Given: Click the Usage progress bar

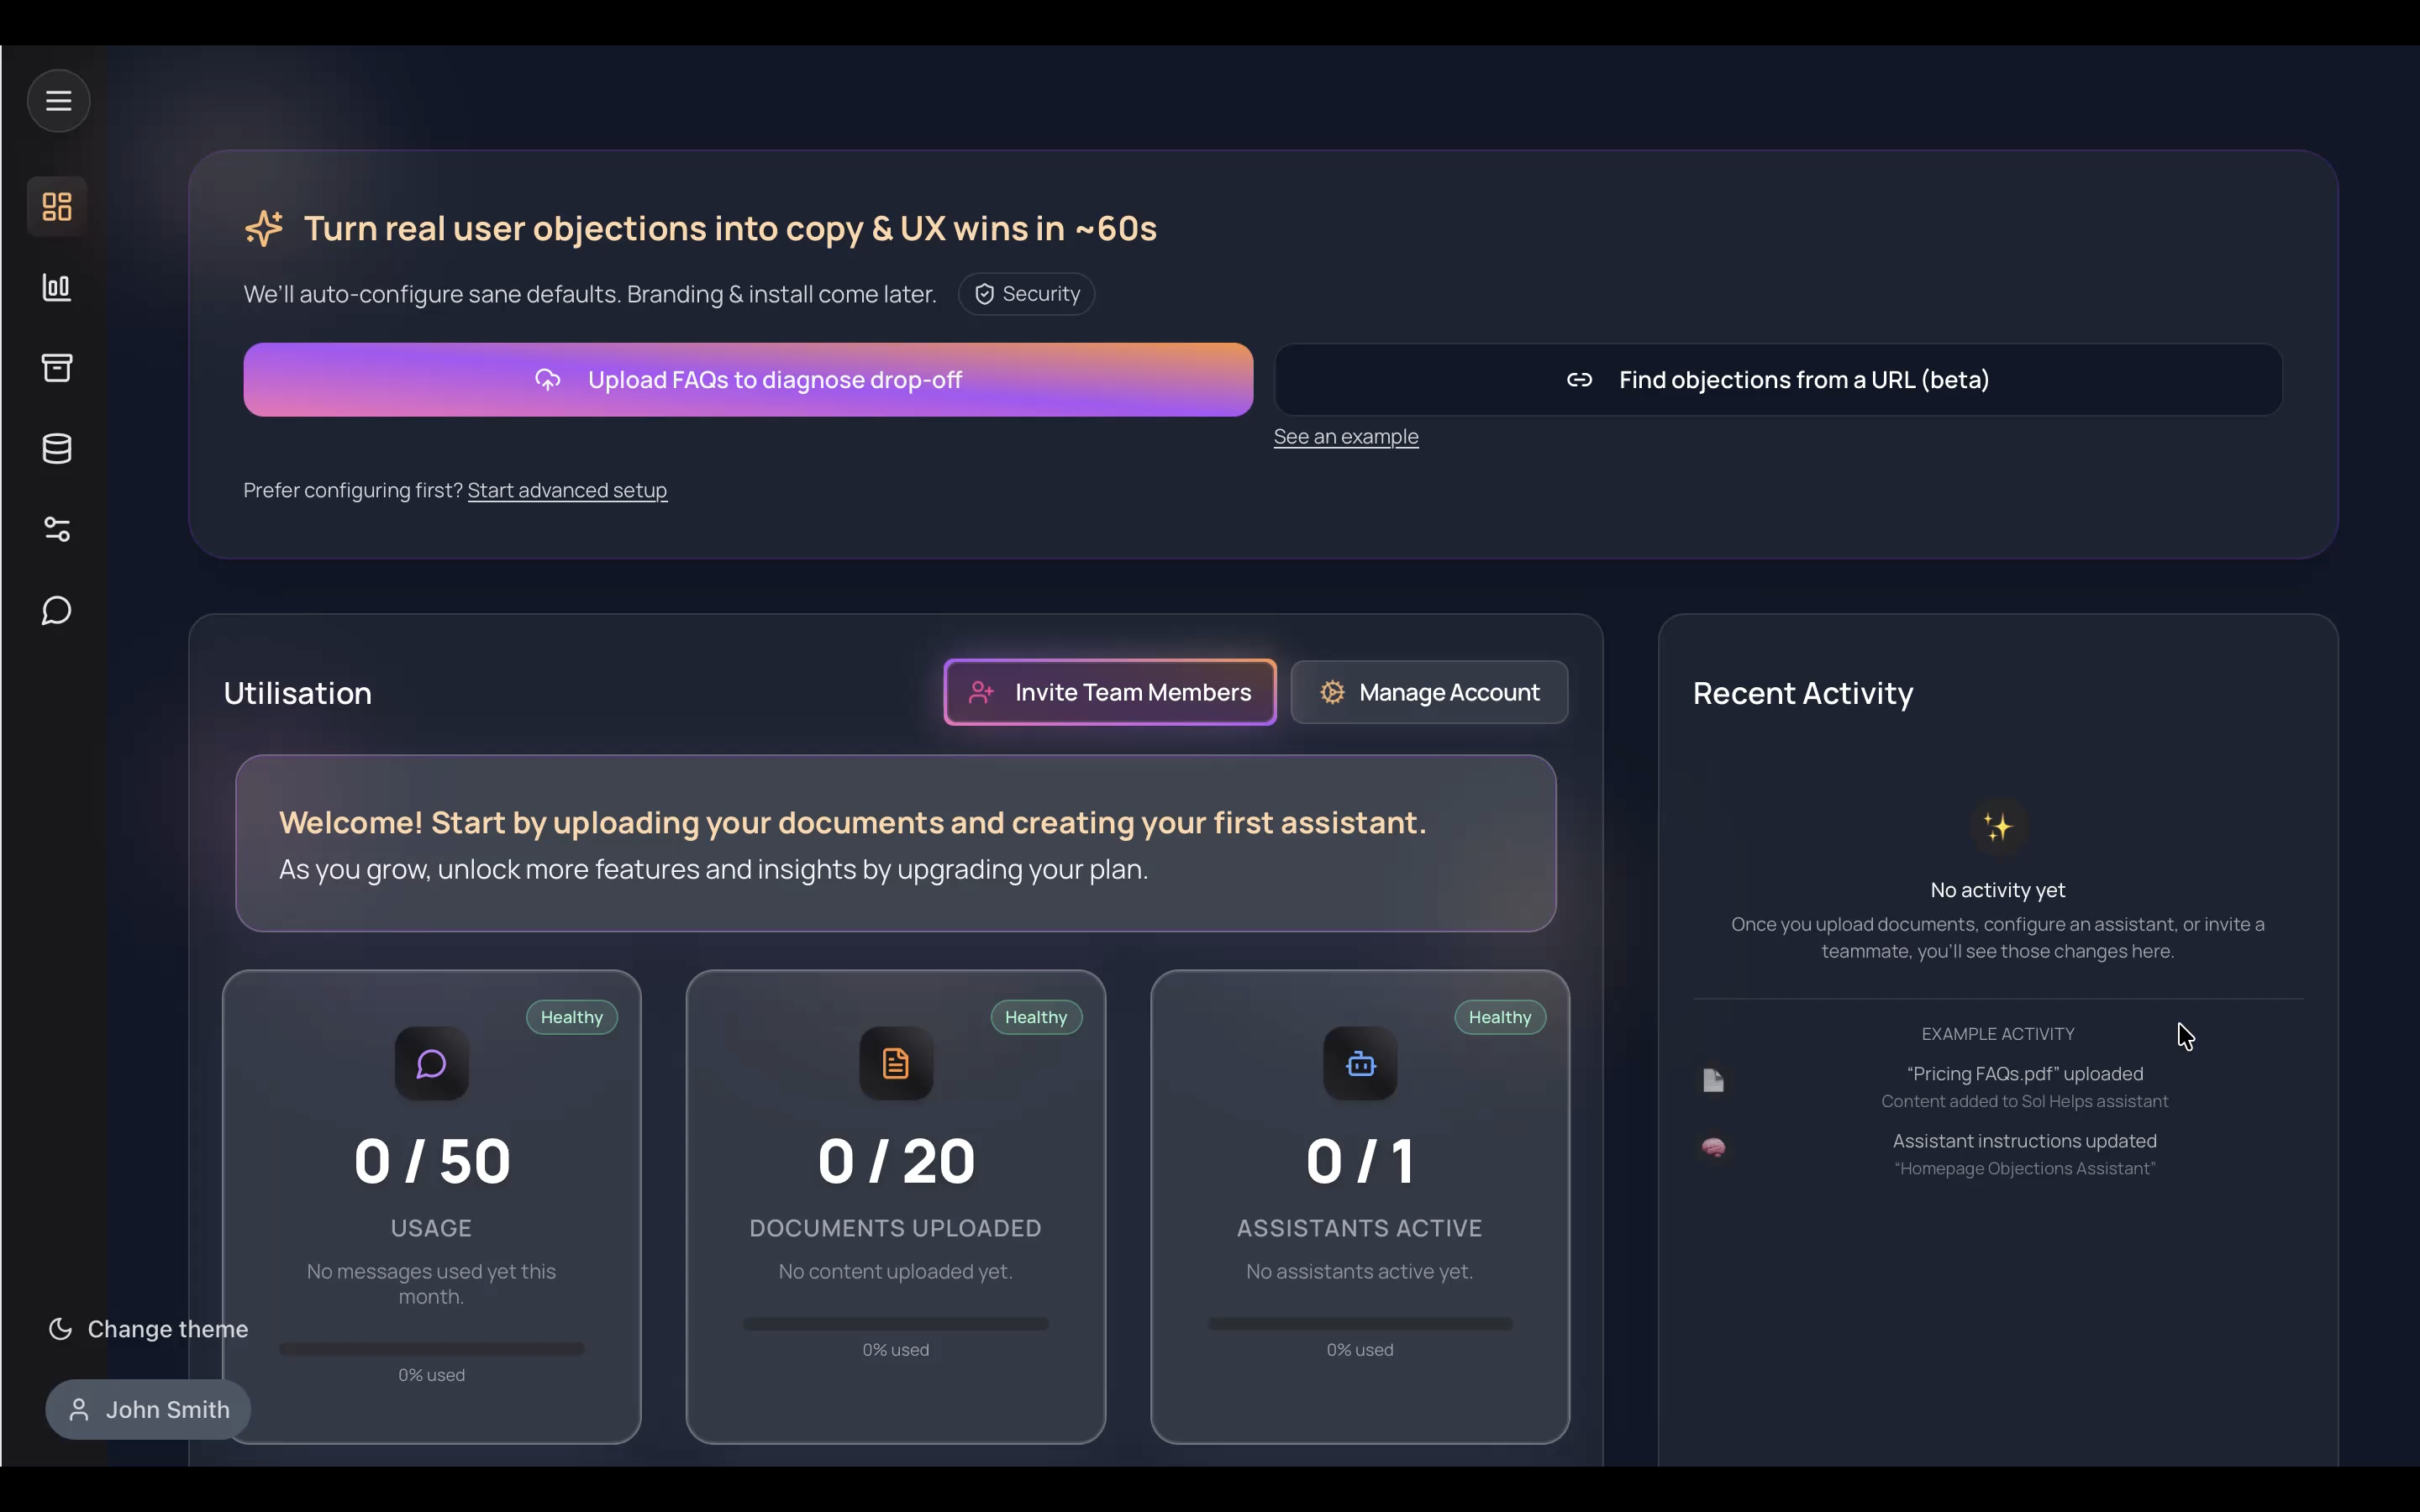Looking at the screenshot, I should pos(431,1349).
